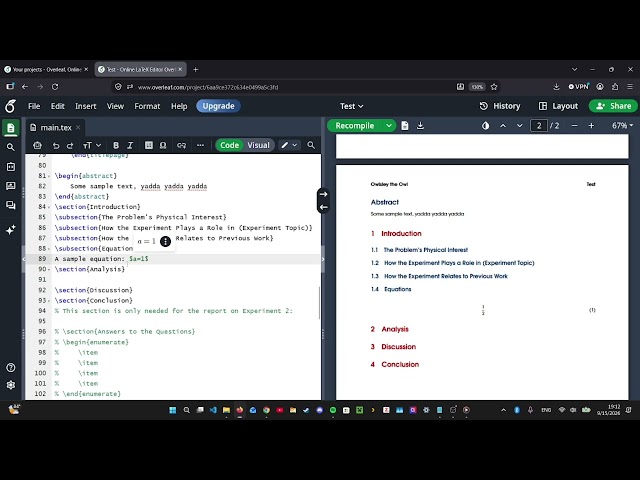Screen dimensions: 640x480
Task: Switch editor to Visual mode
Action: pos(258,145)
